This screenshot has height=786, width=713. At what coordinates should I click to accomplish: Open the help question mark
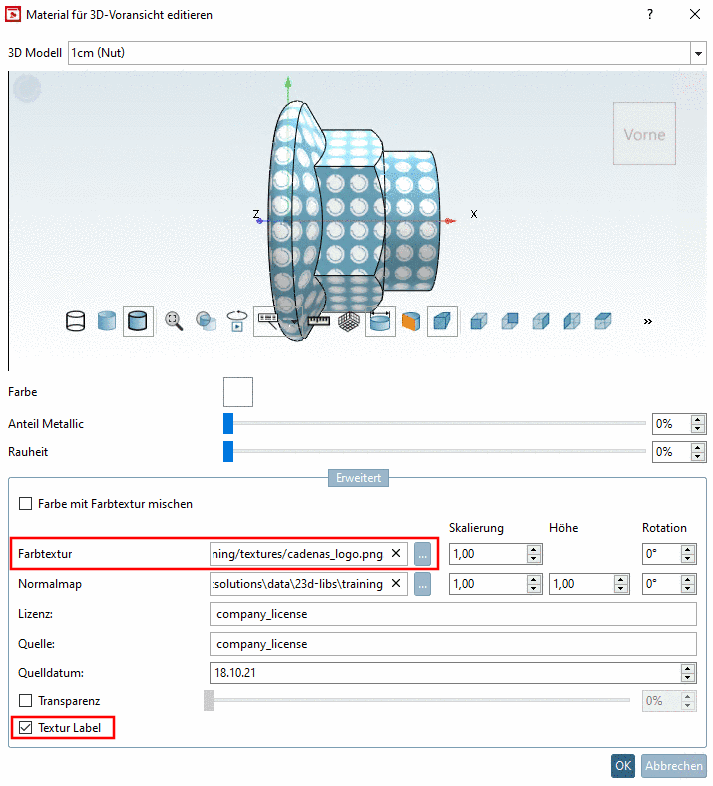pyautogui.click(x=650, y=14)
